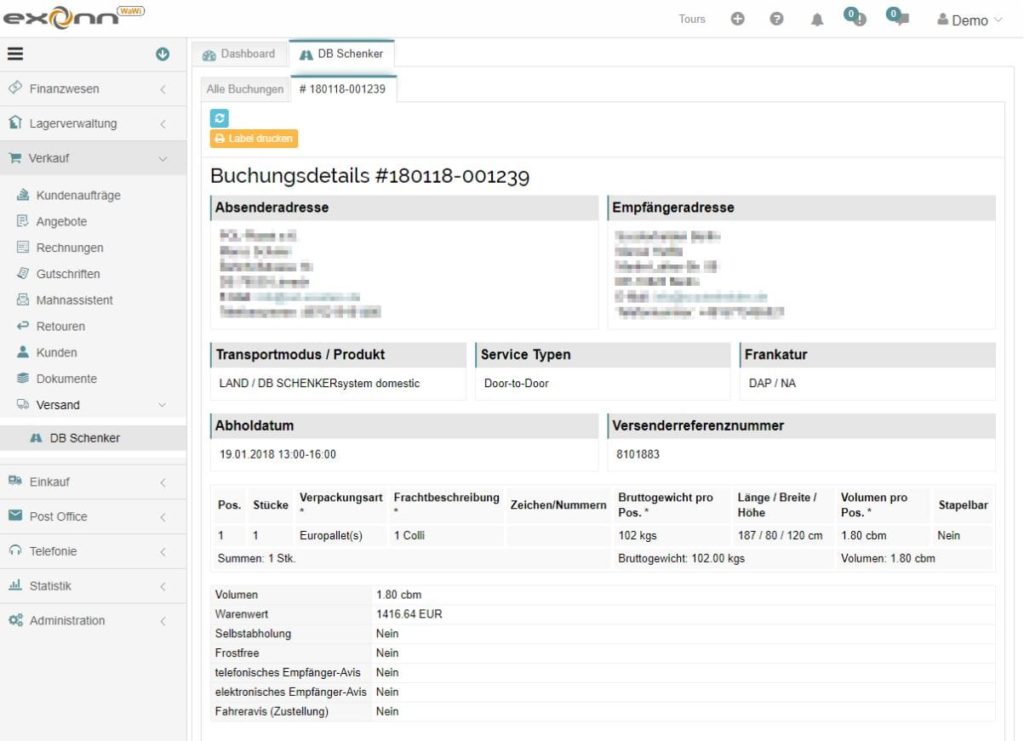Expand the Einkauf chevron
1024x741 pixels.
pos(163,482)
